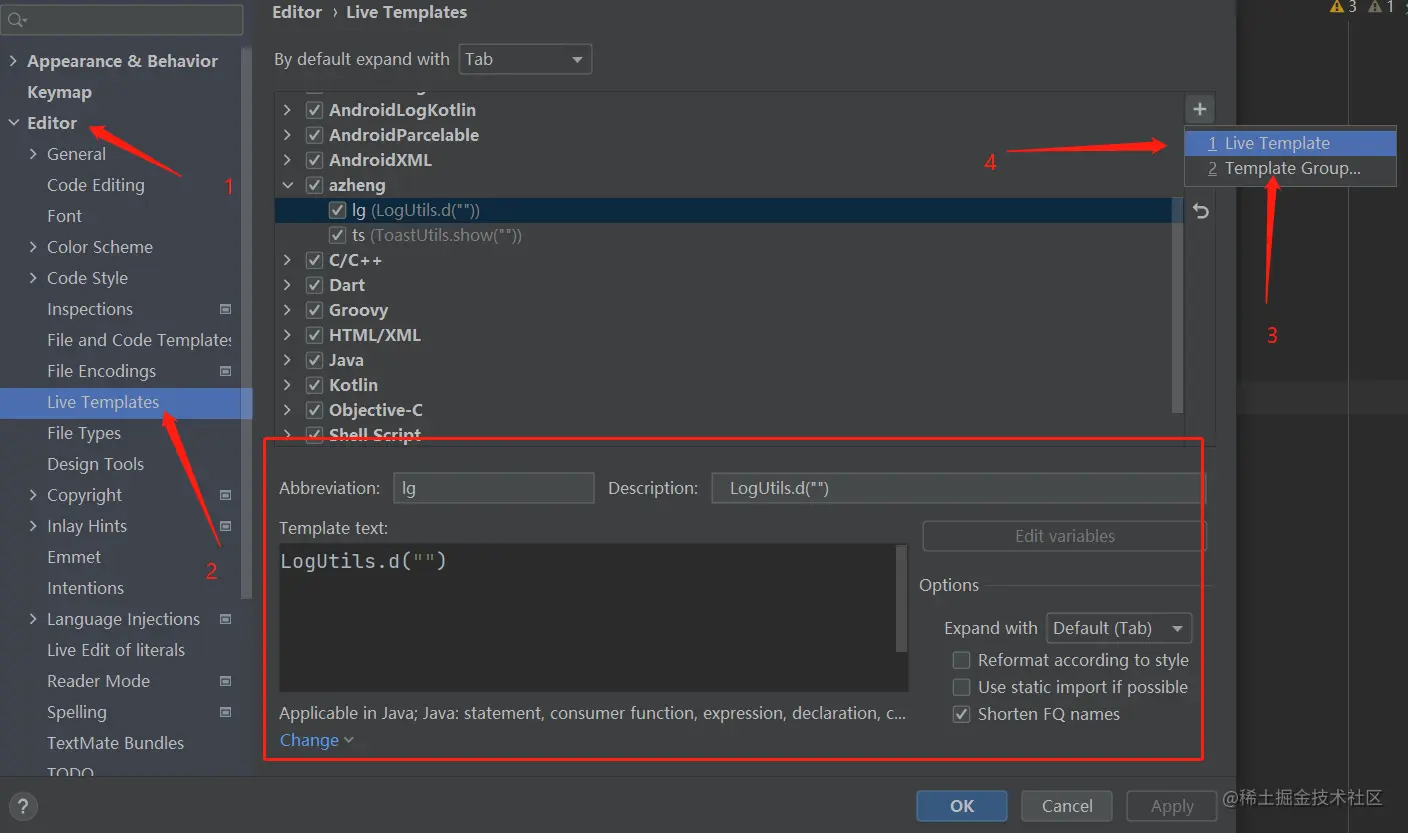Enable Use static import if possible
Image resolution: width=1408 pixels, height=833 pixels.
click(961, 687)
